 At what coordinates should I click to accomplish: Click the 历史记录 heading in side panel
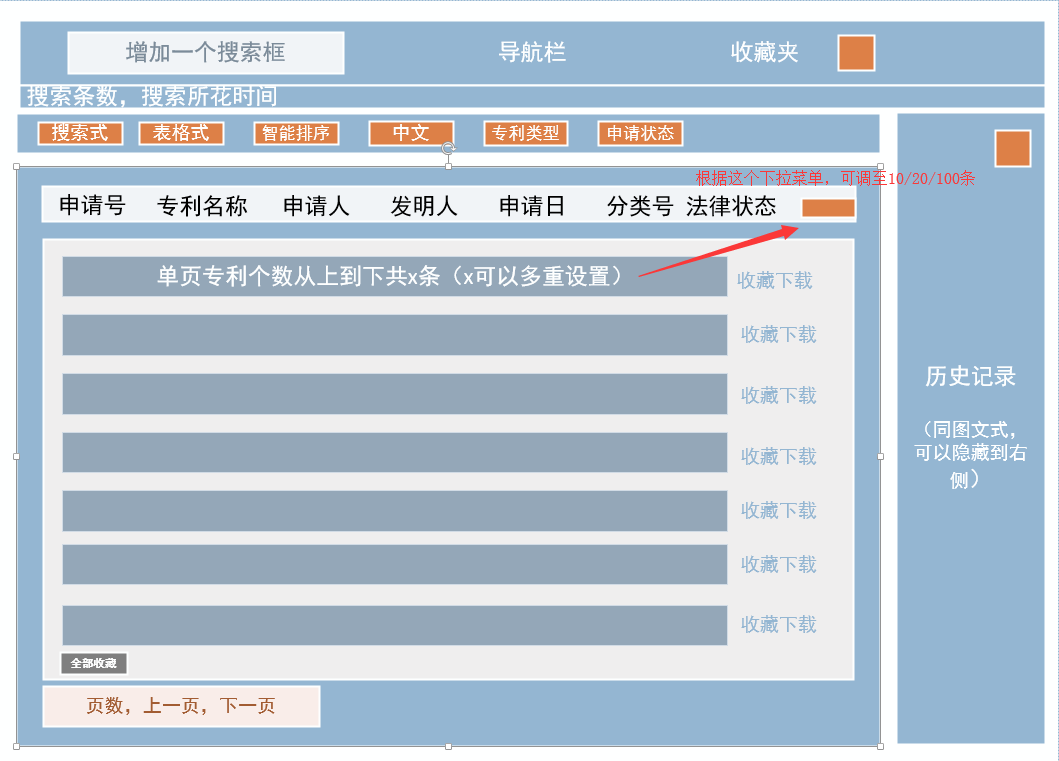click(971, 376)
